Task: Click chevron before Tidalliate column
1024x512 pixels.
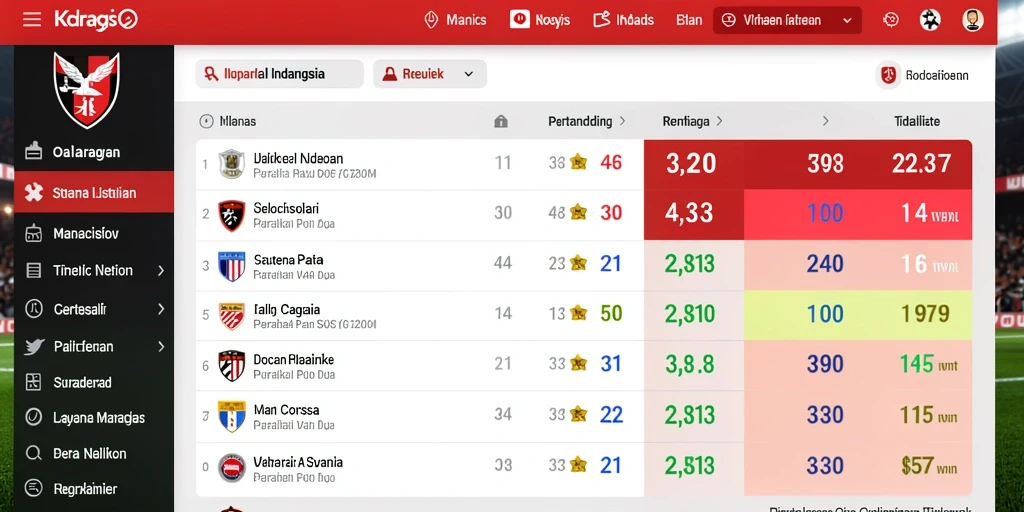Action: click(825, 121)
